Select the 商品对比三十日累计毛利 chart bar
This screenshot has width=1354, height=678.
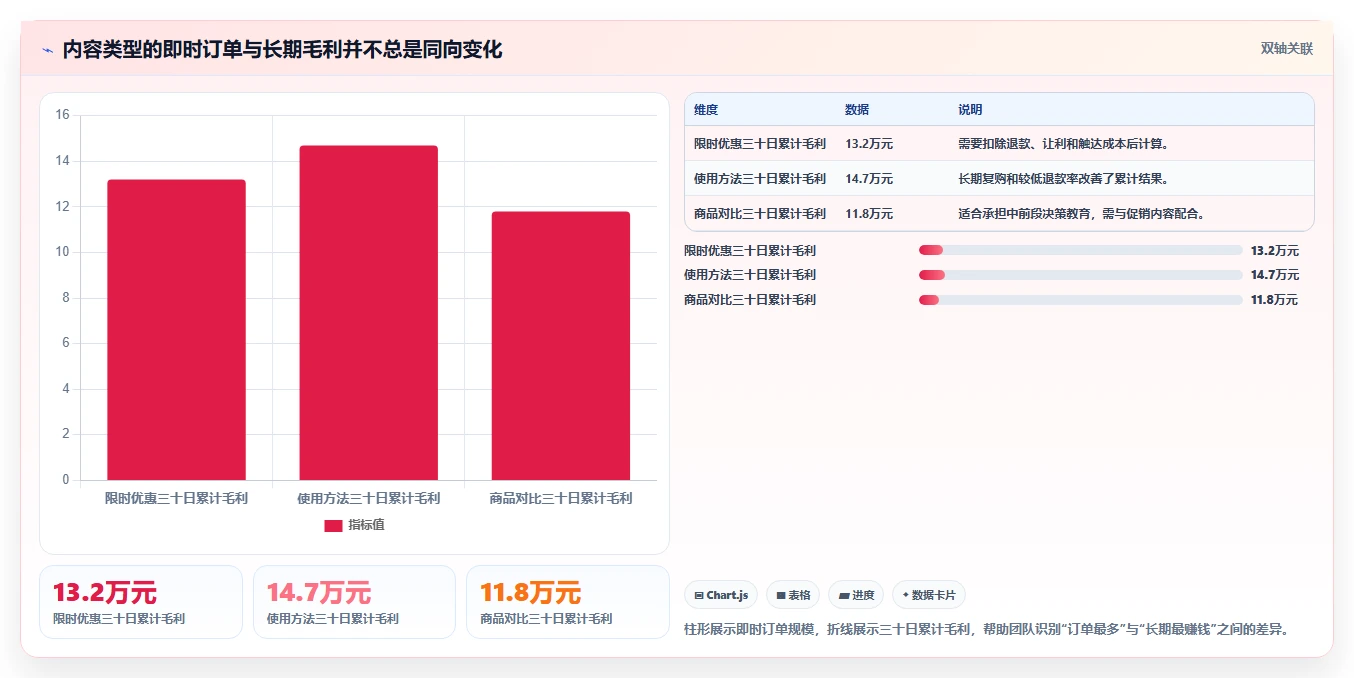point(561,346)
